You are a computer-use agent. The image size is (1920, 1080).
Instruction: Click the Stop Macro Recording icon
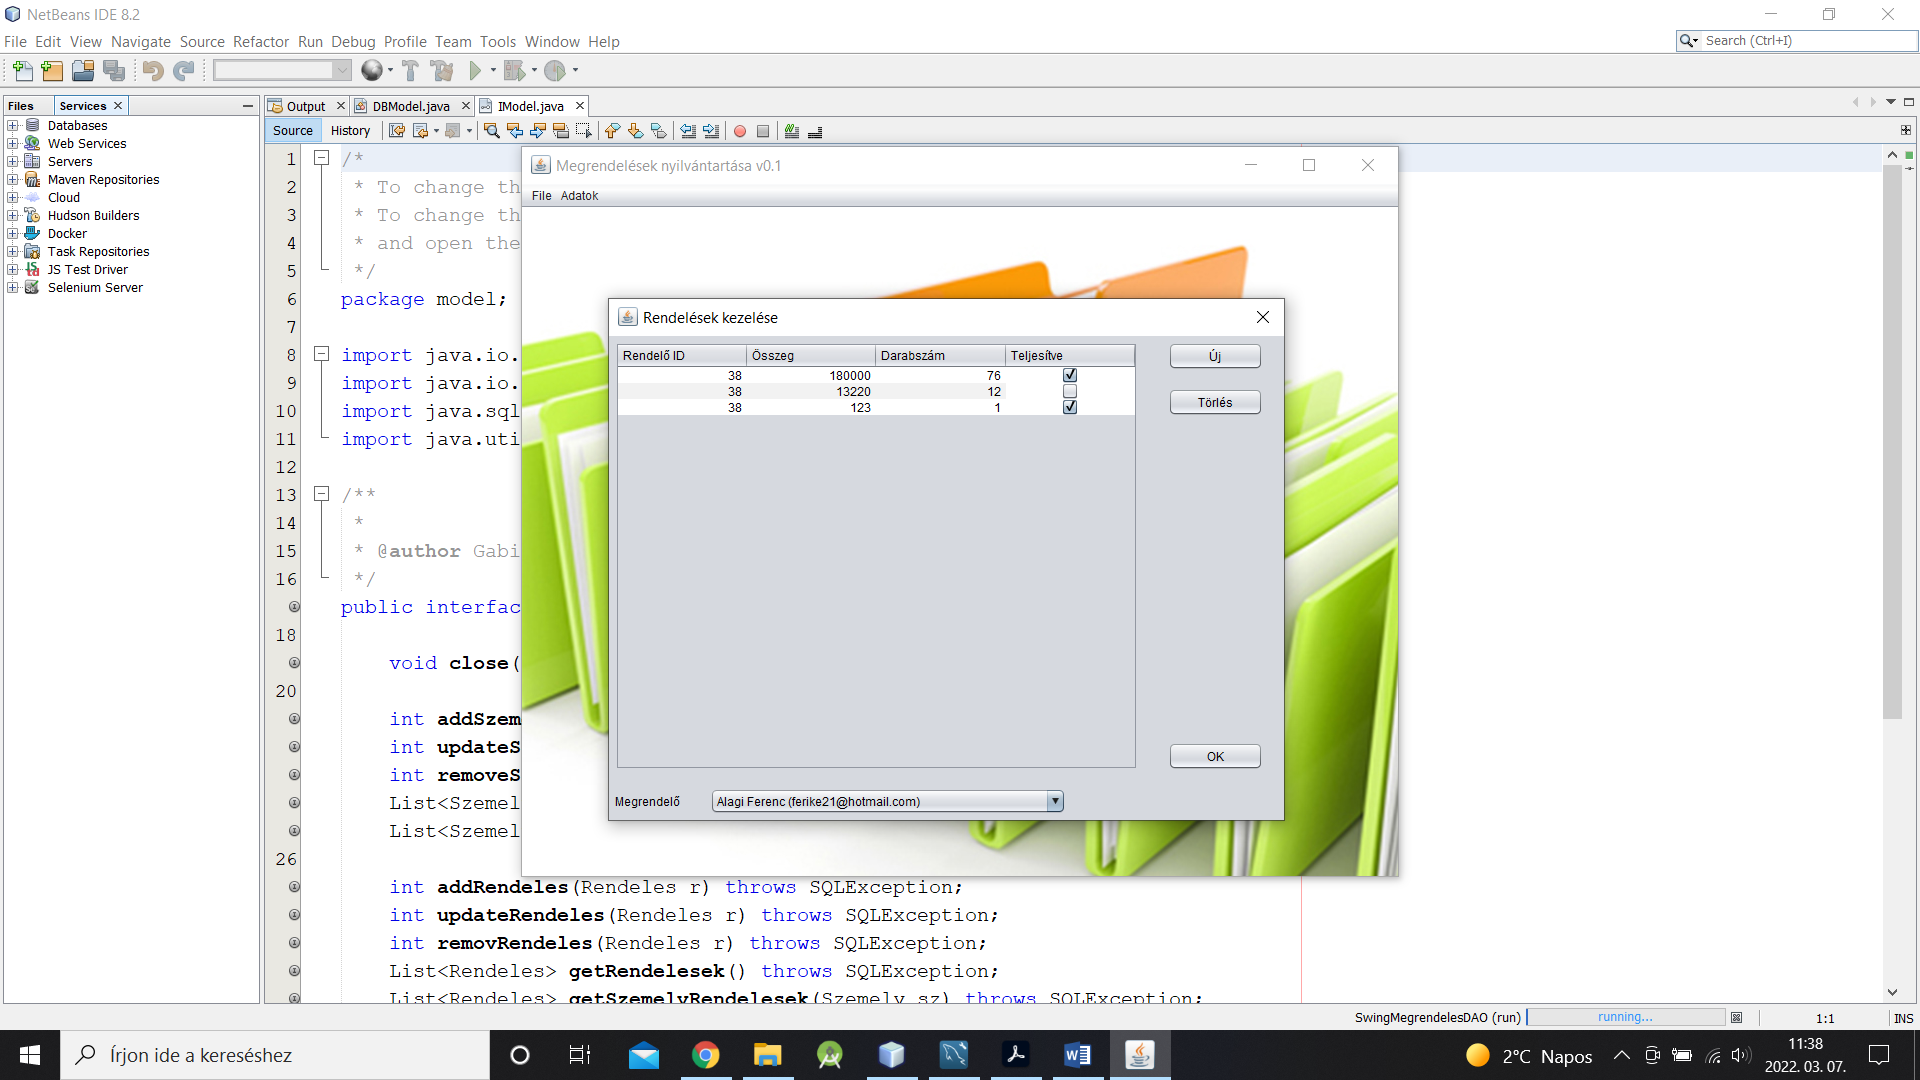763,131
